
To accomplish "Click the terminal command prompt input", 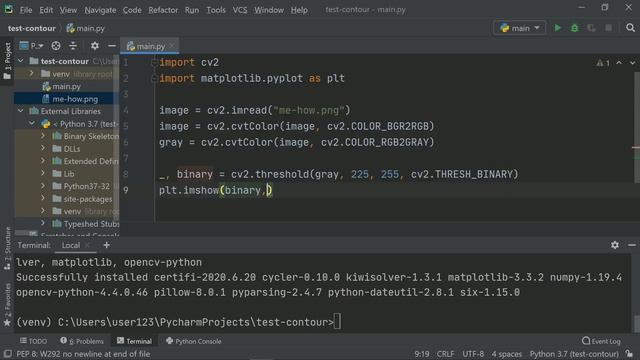I will (x=337, y=322).
